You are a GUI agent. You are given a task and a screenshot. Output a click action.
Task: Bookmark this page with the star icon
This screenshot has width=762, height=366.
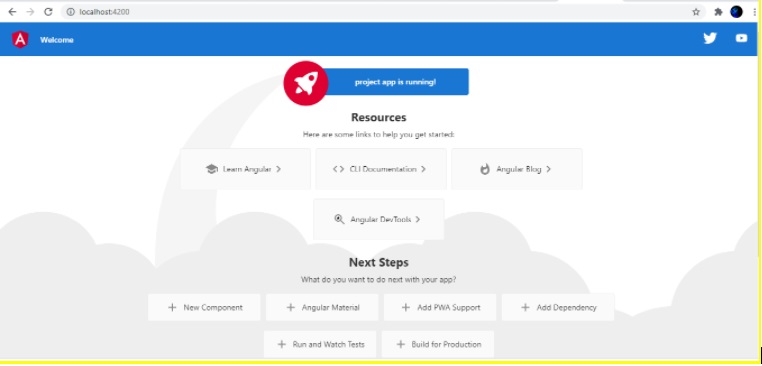696,12
